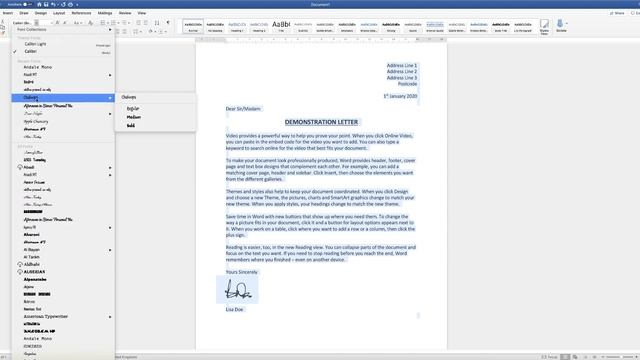Apply the Heading 1 style
This screenshot has width=640, height=360.
coord(237,27)
